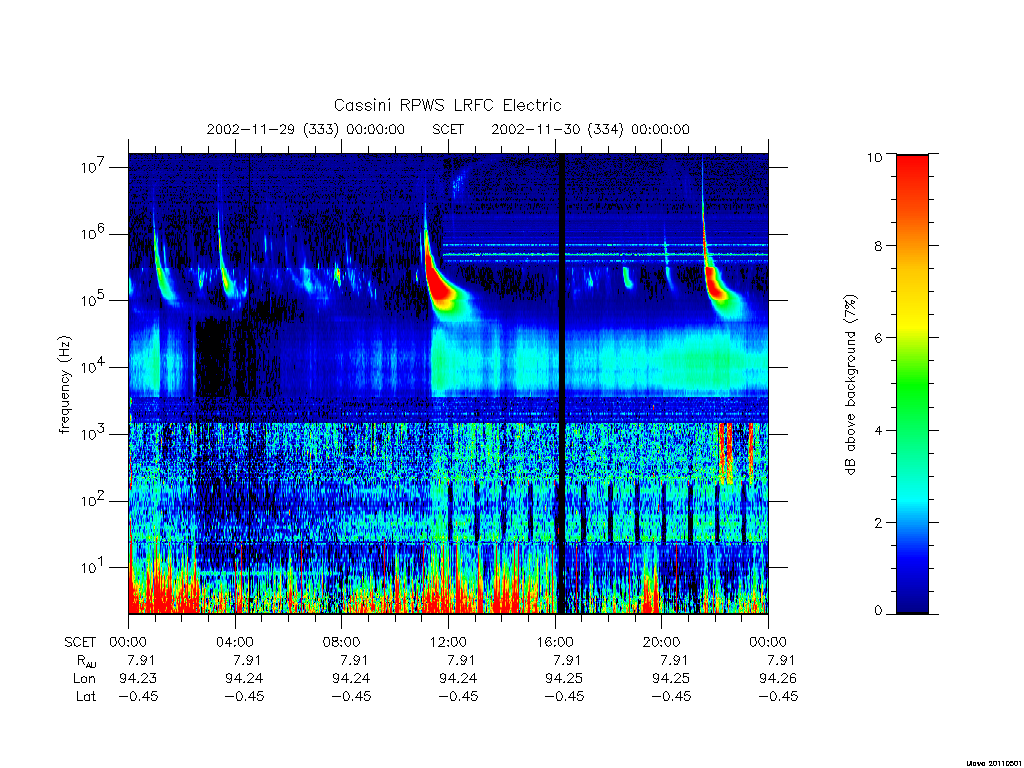Click the colorbar tick label 6

click(878, 338)
